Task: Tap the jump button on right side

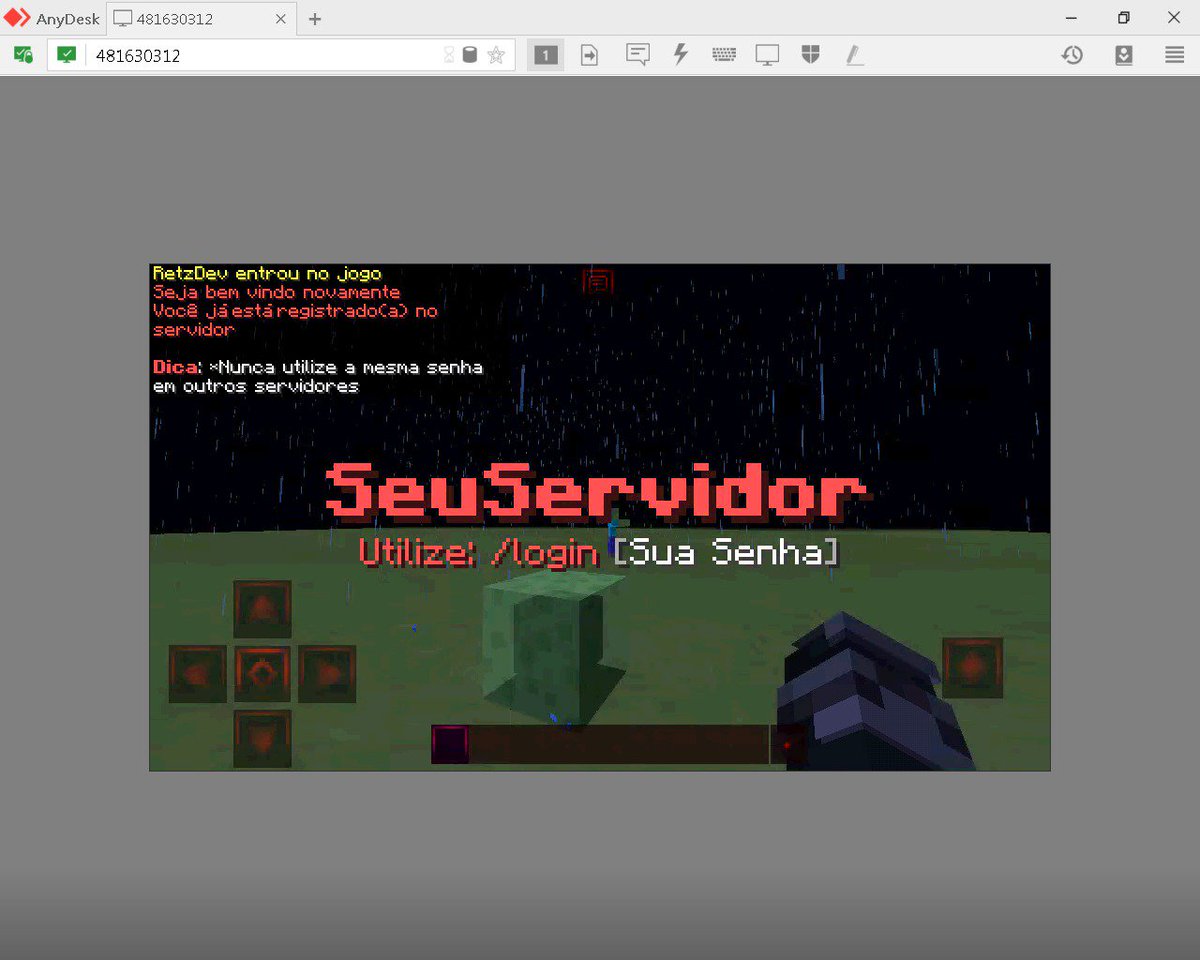Action: tap(972, 667)
